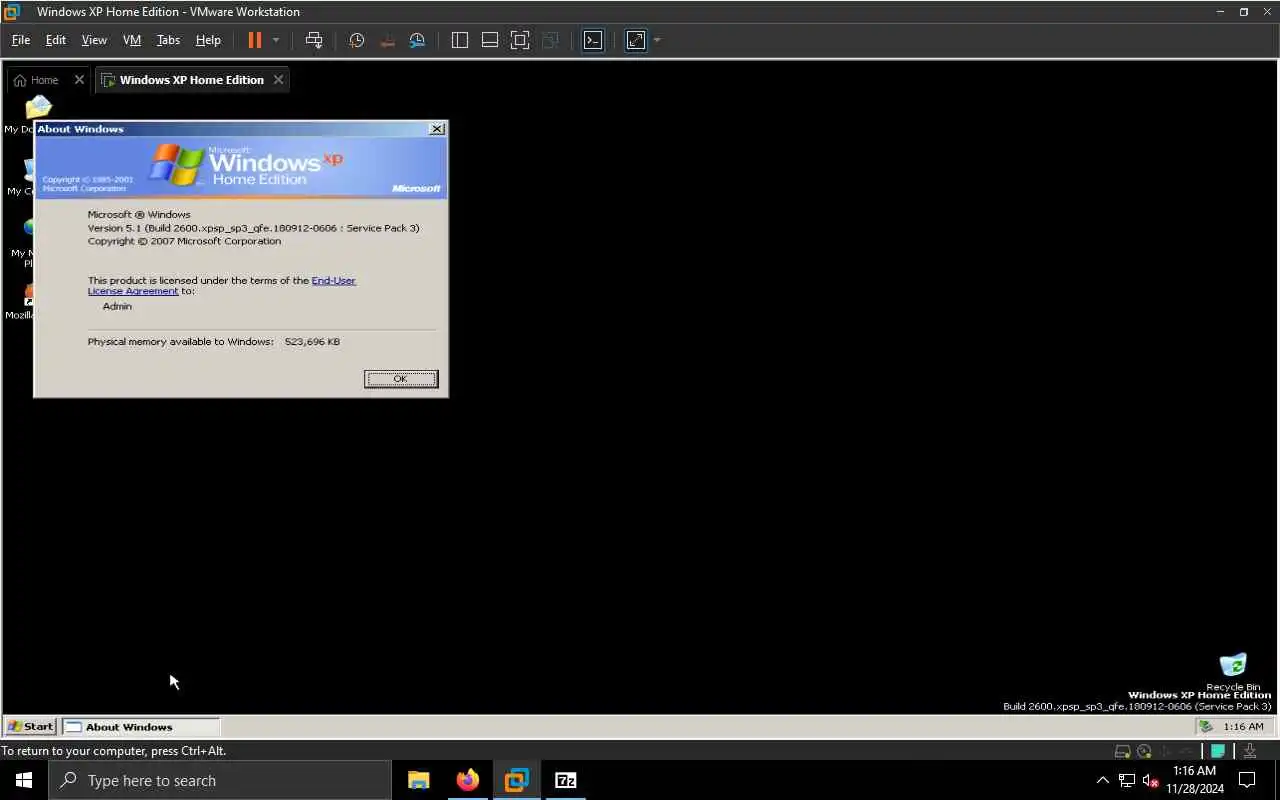Open Firefox from the host taskbar

[x=467, y=780]
